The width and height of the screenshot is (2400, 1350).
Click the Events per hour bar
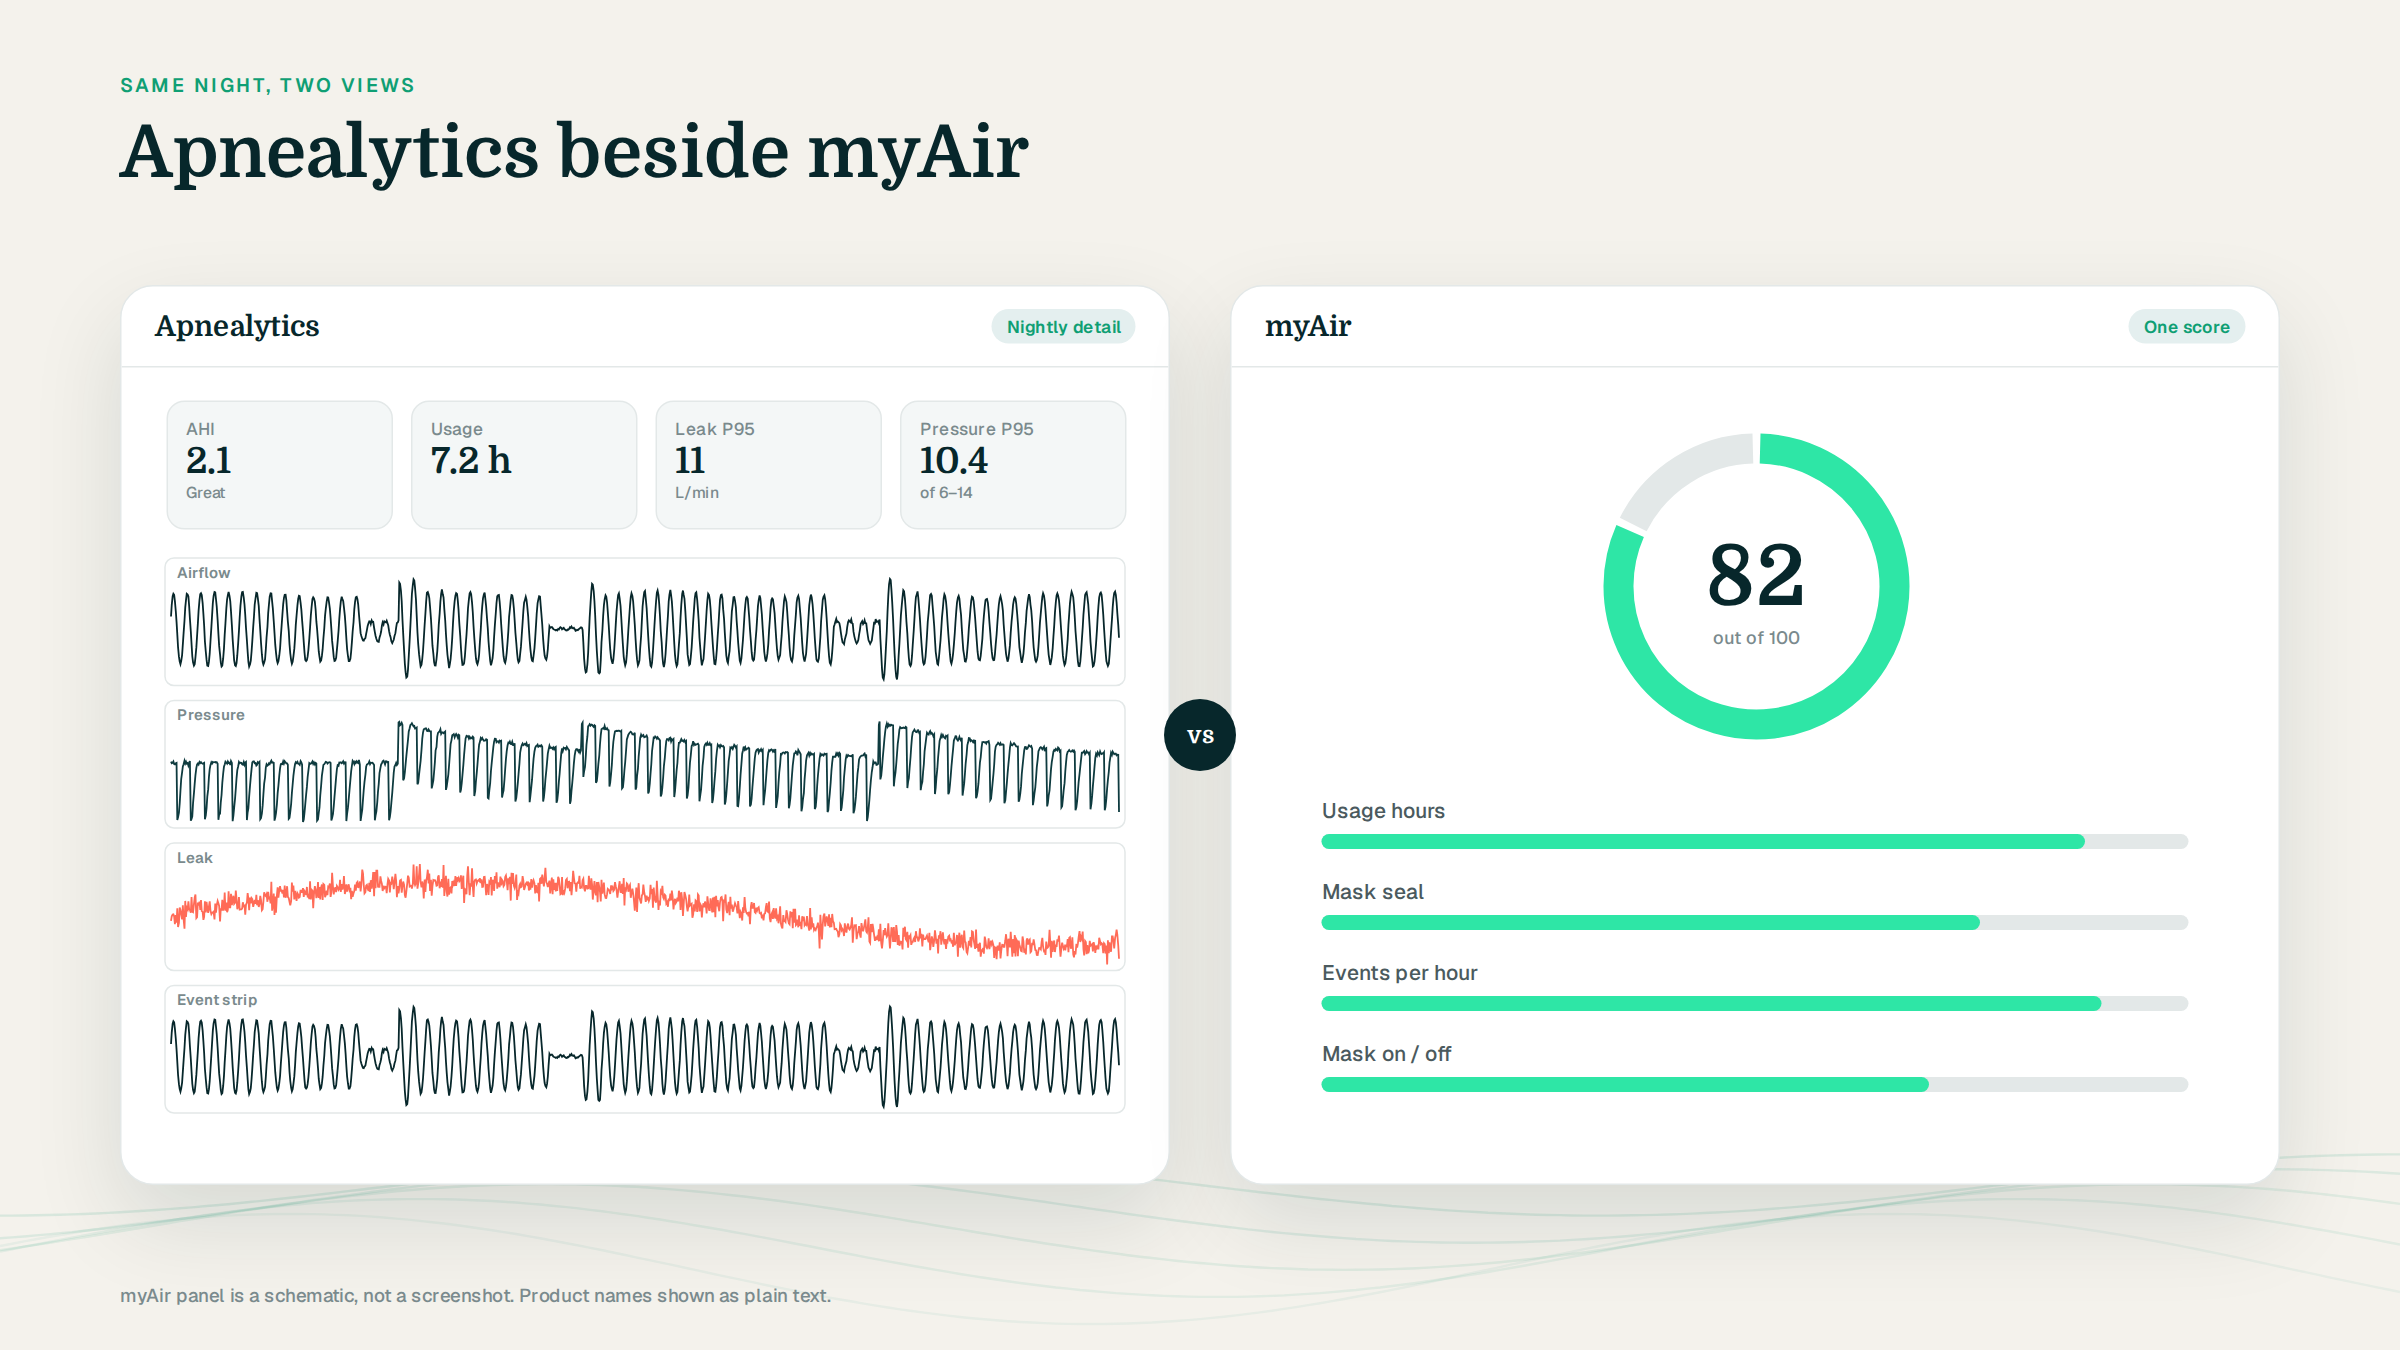coord(1755,1004)
